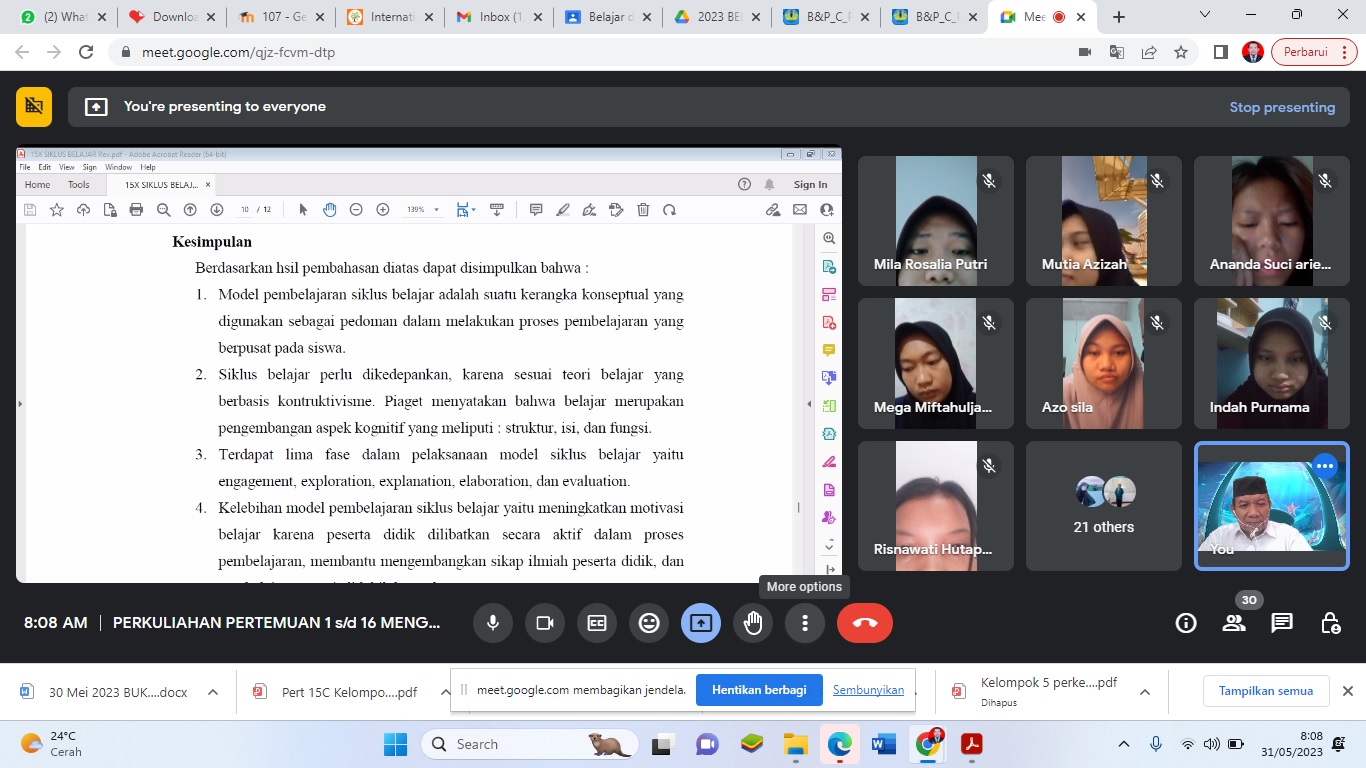
Task: Open host controls lock icon
Action: pos(1330,624)
